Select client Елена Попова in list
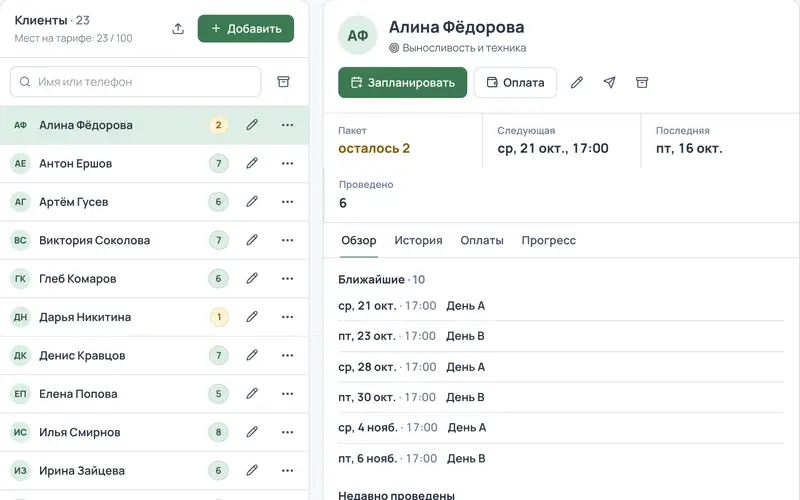Screen dimensions: 800x500 click(154, 393)
